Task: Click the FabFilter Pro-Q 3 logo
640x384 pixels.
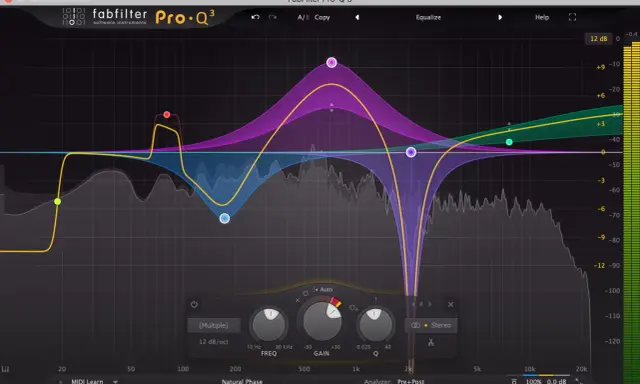Action: [139, 17]
